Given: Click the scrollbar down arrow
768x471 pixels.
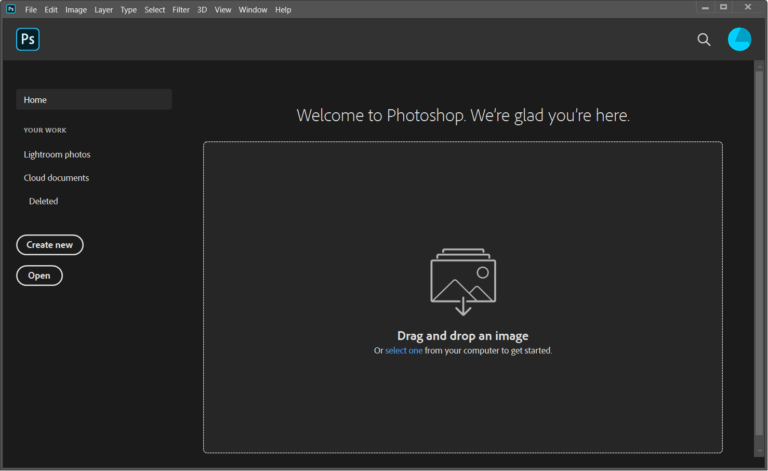Looking at the screenshot, I should tap(759, 450).
